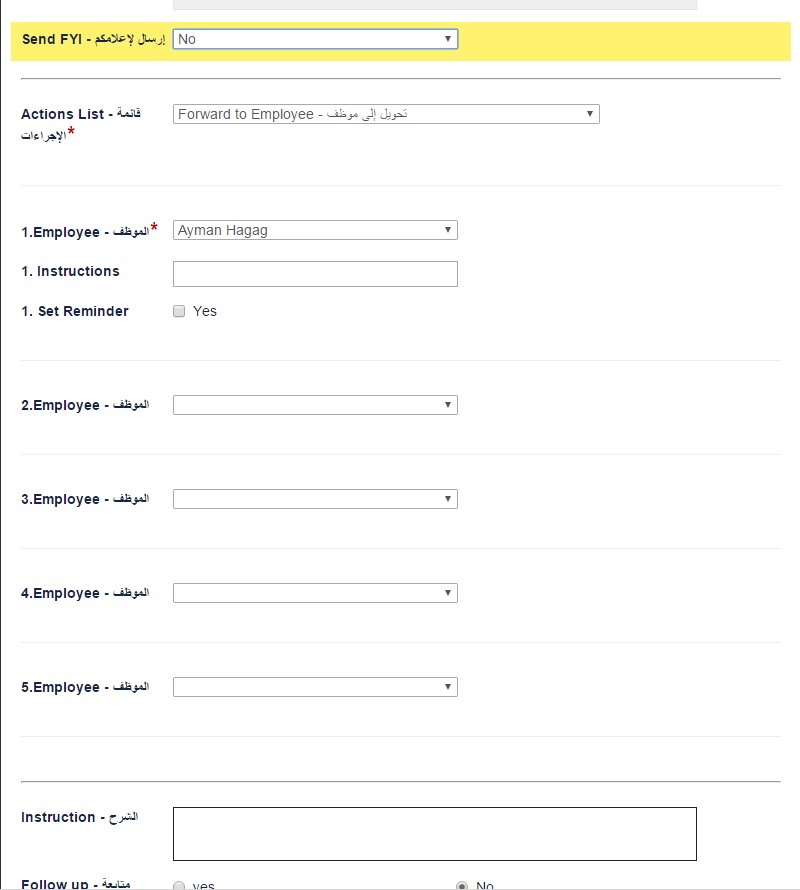Expand the Actions List dropdown
The image size is (800, 890).
tap(386, 114)
